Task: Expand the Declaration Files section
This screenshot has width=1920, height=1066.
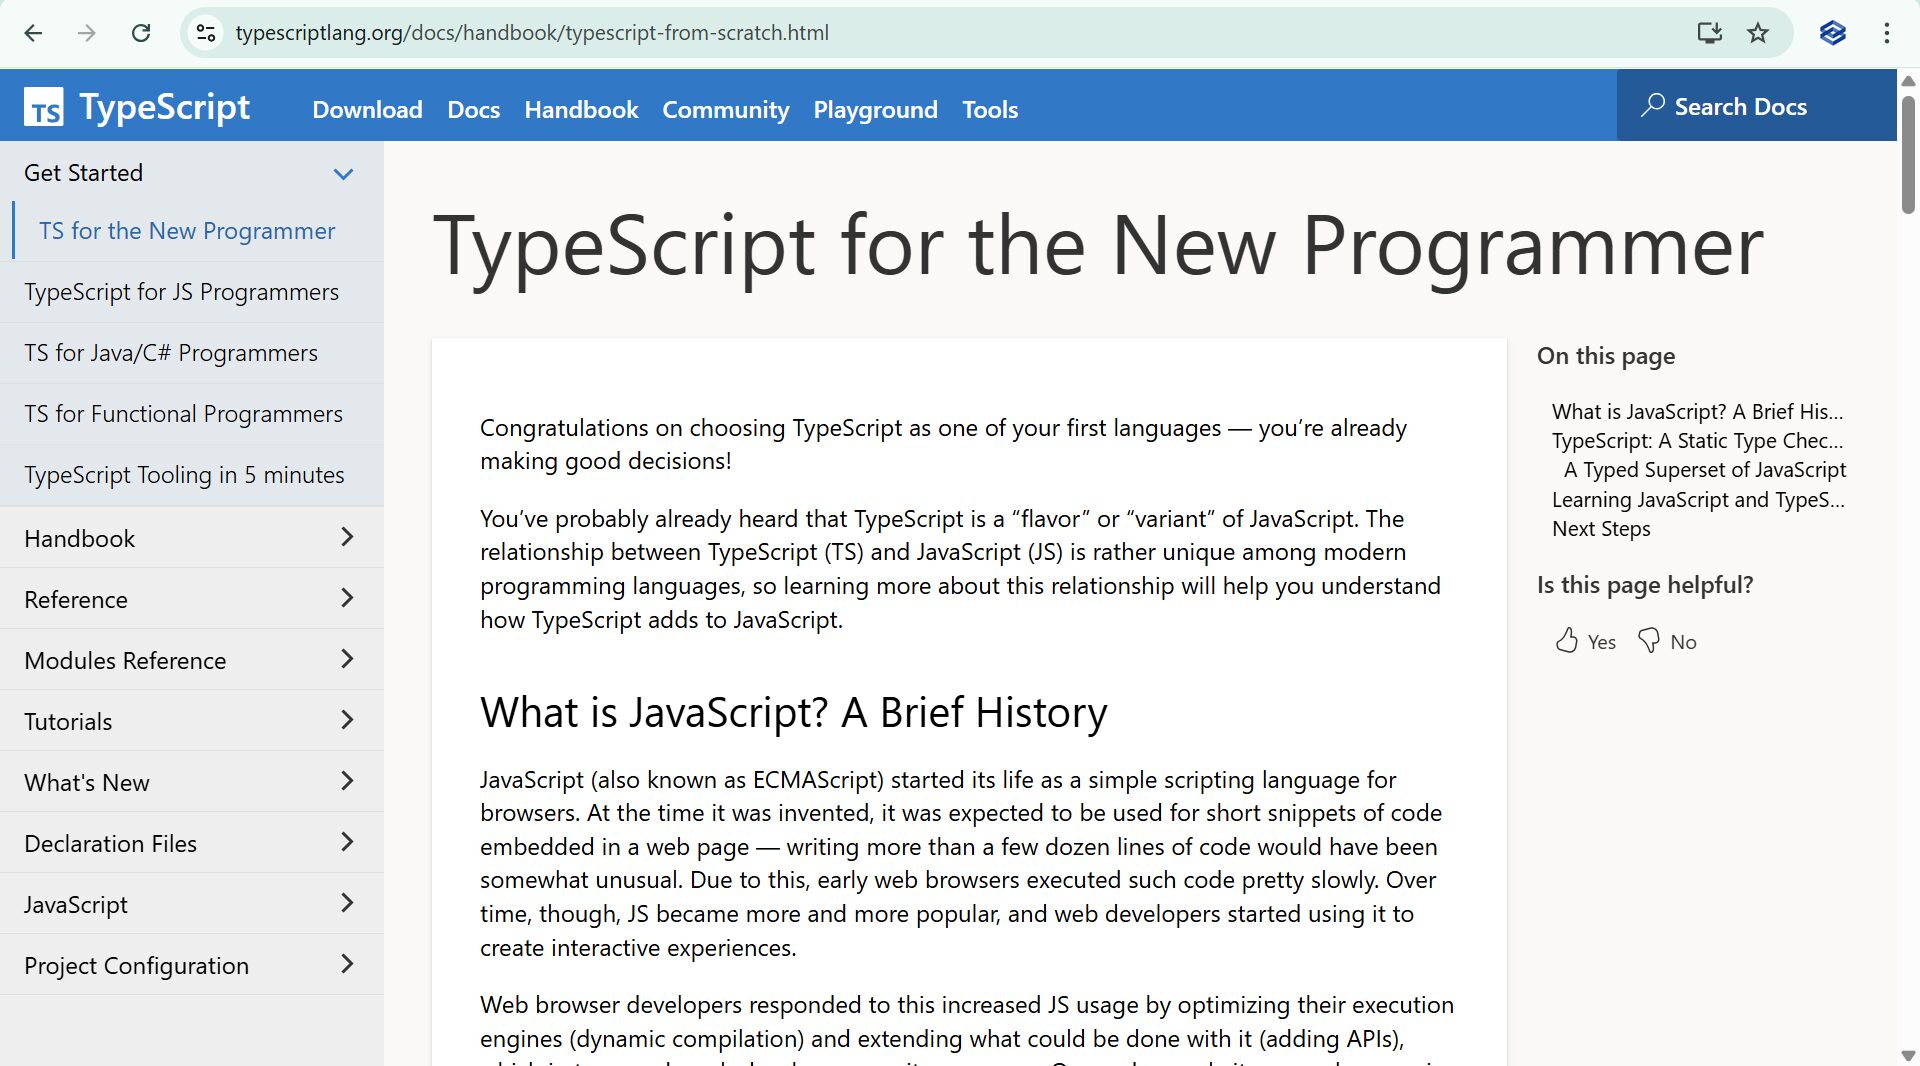Action: (x=346, y=843)
